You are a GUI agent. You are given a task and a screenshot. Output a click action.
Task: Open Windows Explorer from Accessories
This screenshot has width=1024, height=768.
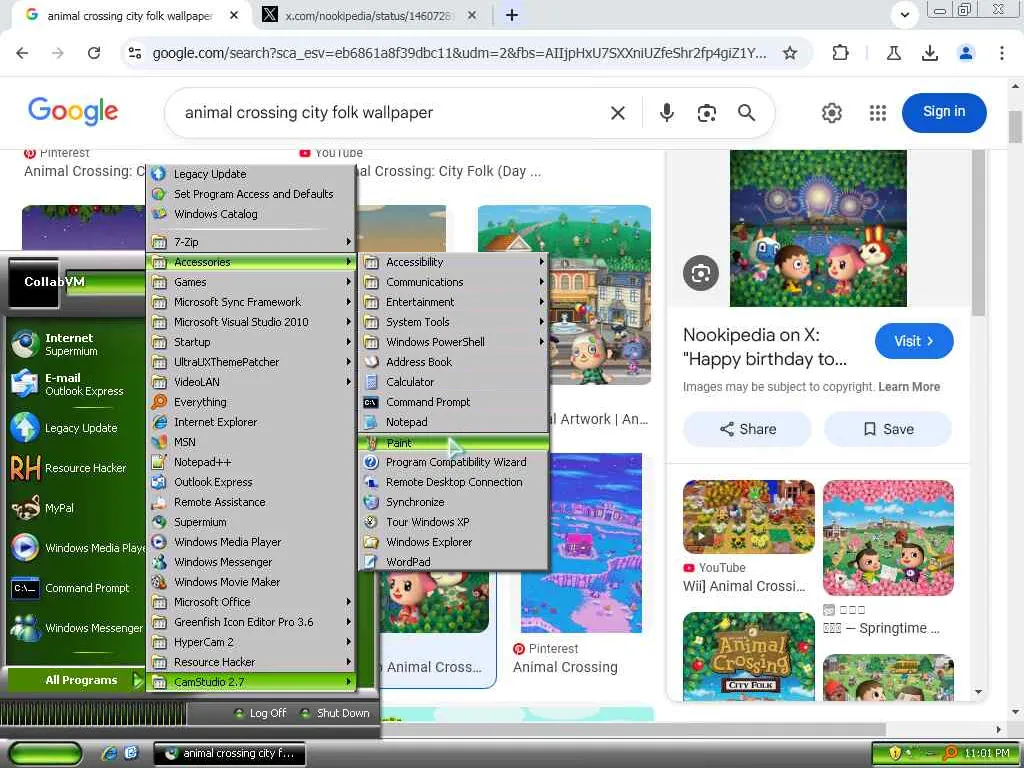pyautogui.click(x=453, y=542)
